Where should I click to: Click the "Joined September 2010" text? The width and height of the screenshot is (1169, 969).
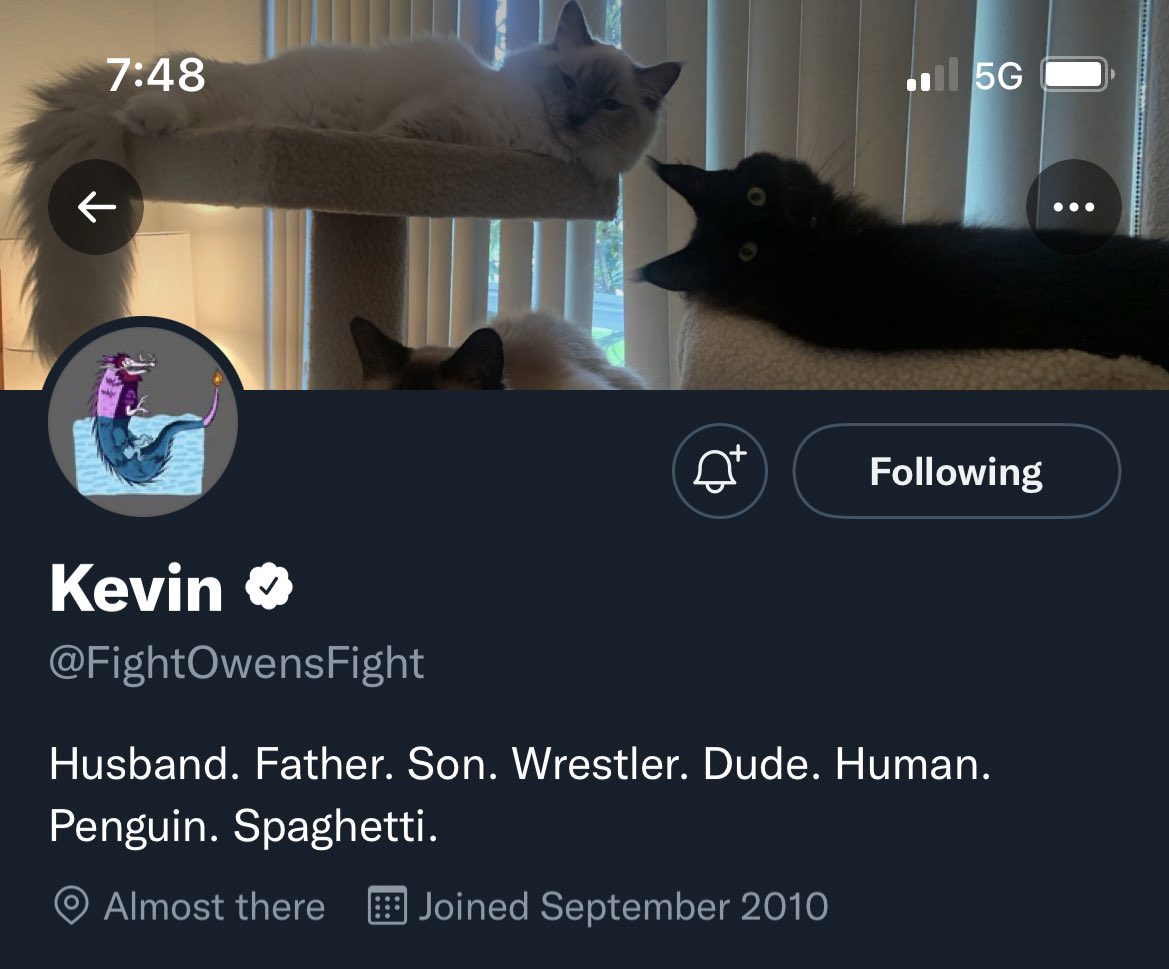tap(623, 906)
